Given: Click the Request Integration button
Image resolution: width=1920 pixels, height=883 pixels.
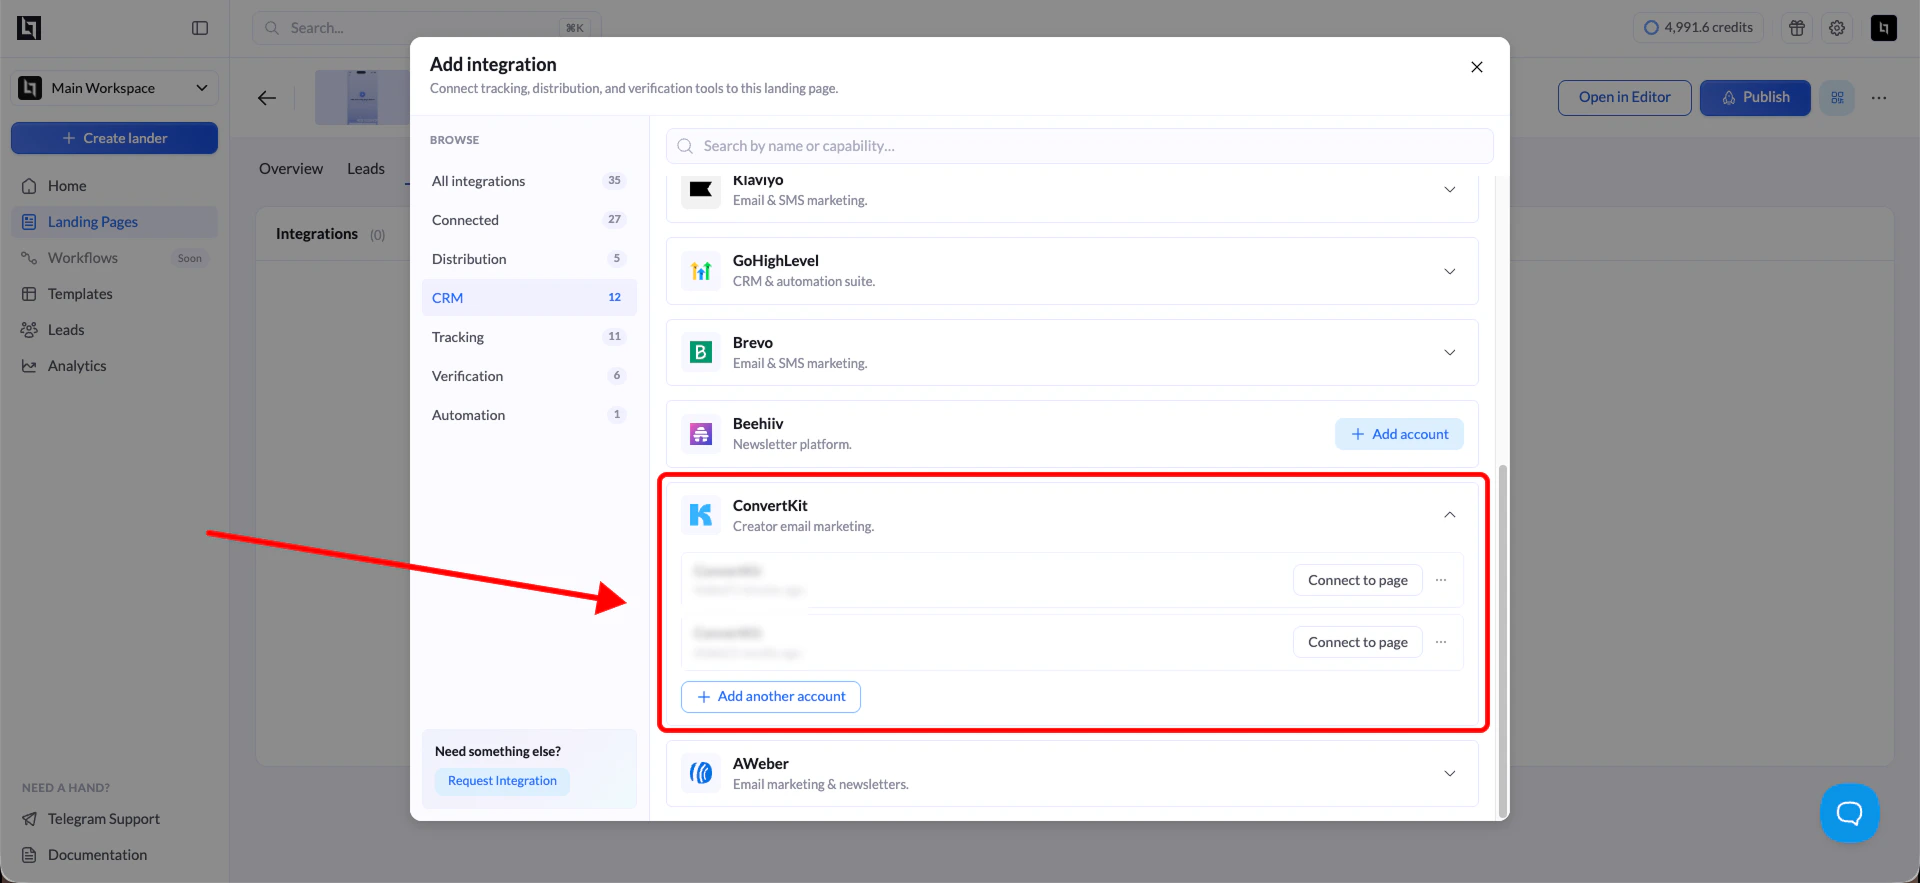Looking at the screenshot, I should click(x=502, y=781).
